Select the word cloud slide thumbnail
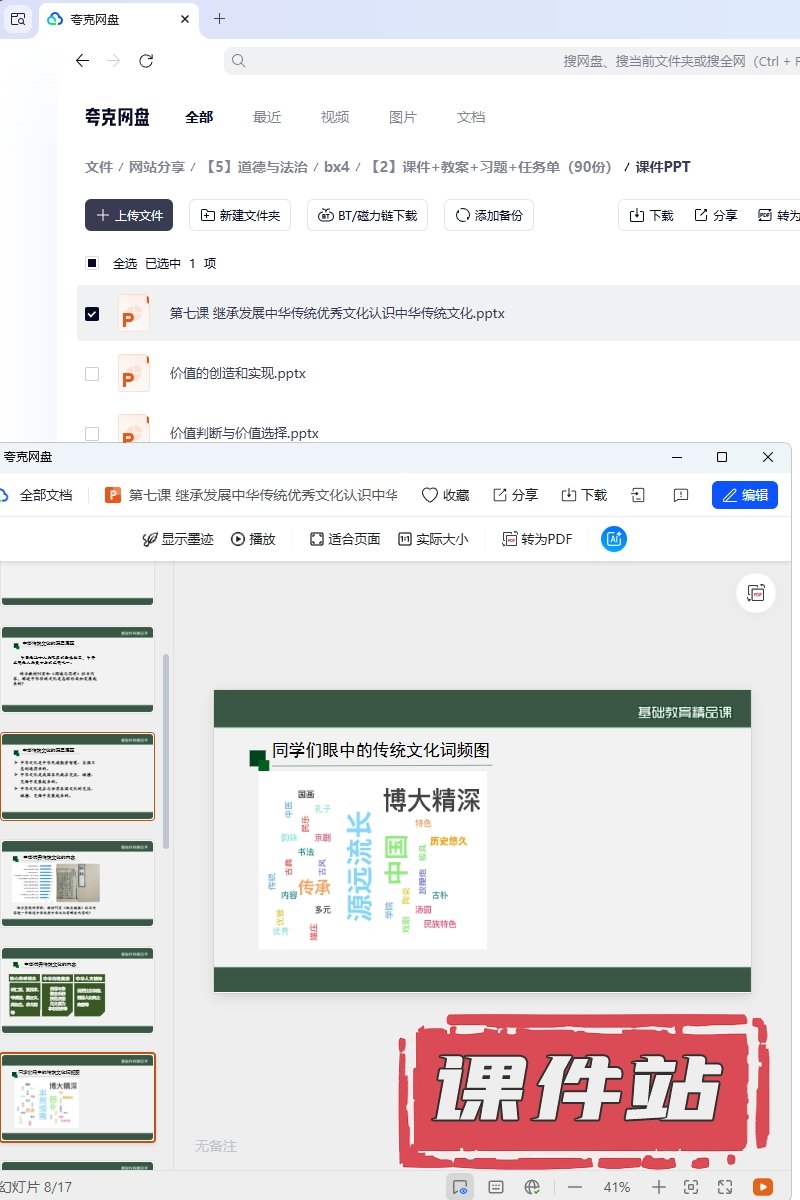 tap(78, 1096)
